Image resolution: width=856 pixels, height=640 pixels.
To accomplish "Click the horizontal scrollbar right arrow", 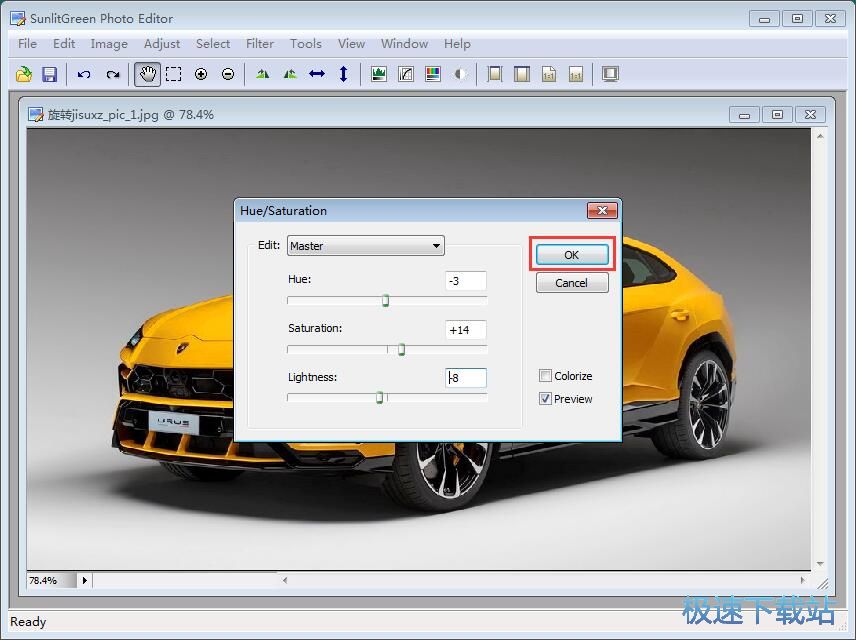I will coord(802,580).
